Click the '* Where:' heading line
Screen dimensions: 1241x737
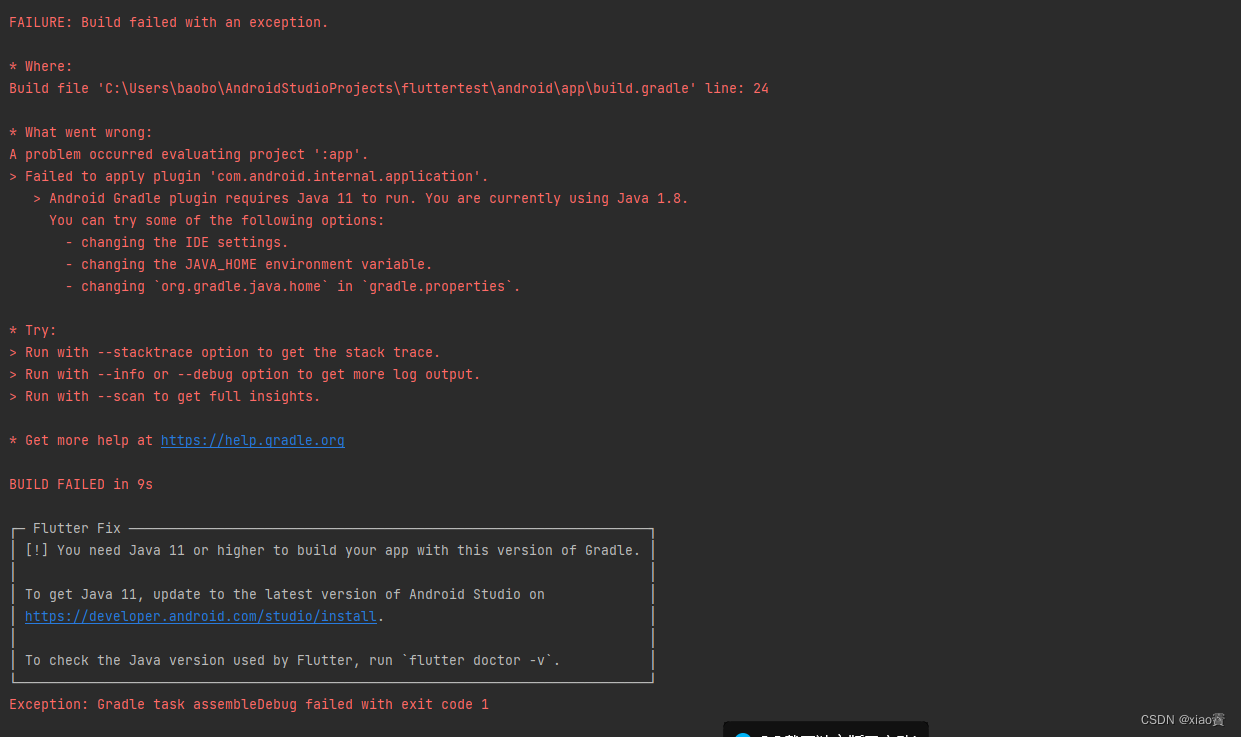click(x=41, y=66)
